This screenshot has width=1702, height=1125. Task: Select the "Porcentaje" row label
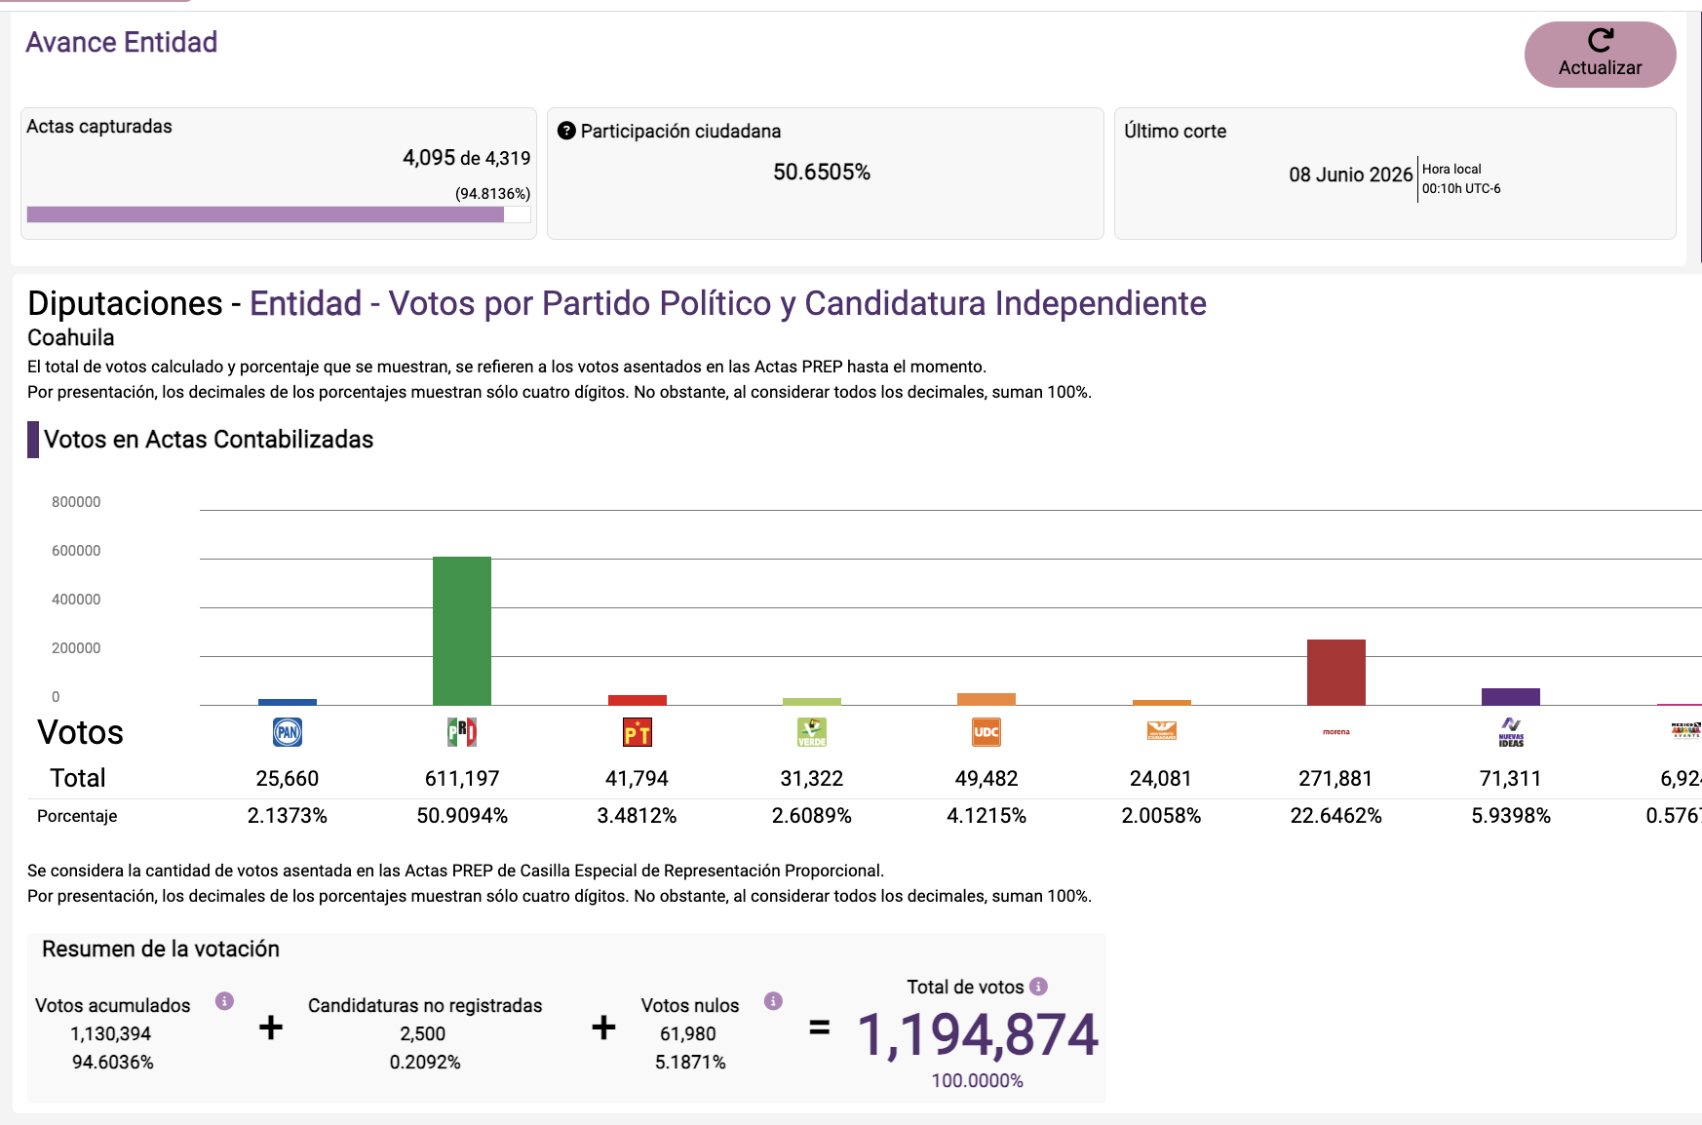point(77,816)
